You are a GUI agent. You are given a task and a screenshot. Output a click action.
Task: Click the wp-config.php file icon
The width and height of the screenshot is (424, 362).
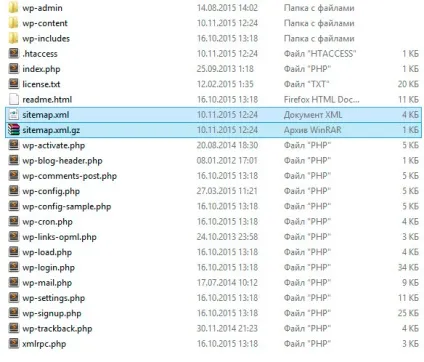click(x=13, y=191)
